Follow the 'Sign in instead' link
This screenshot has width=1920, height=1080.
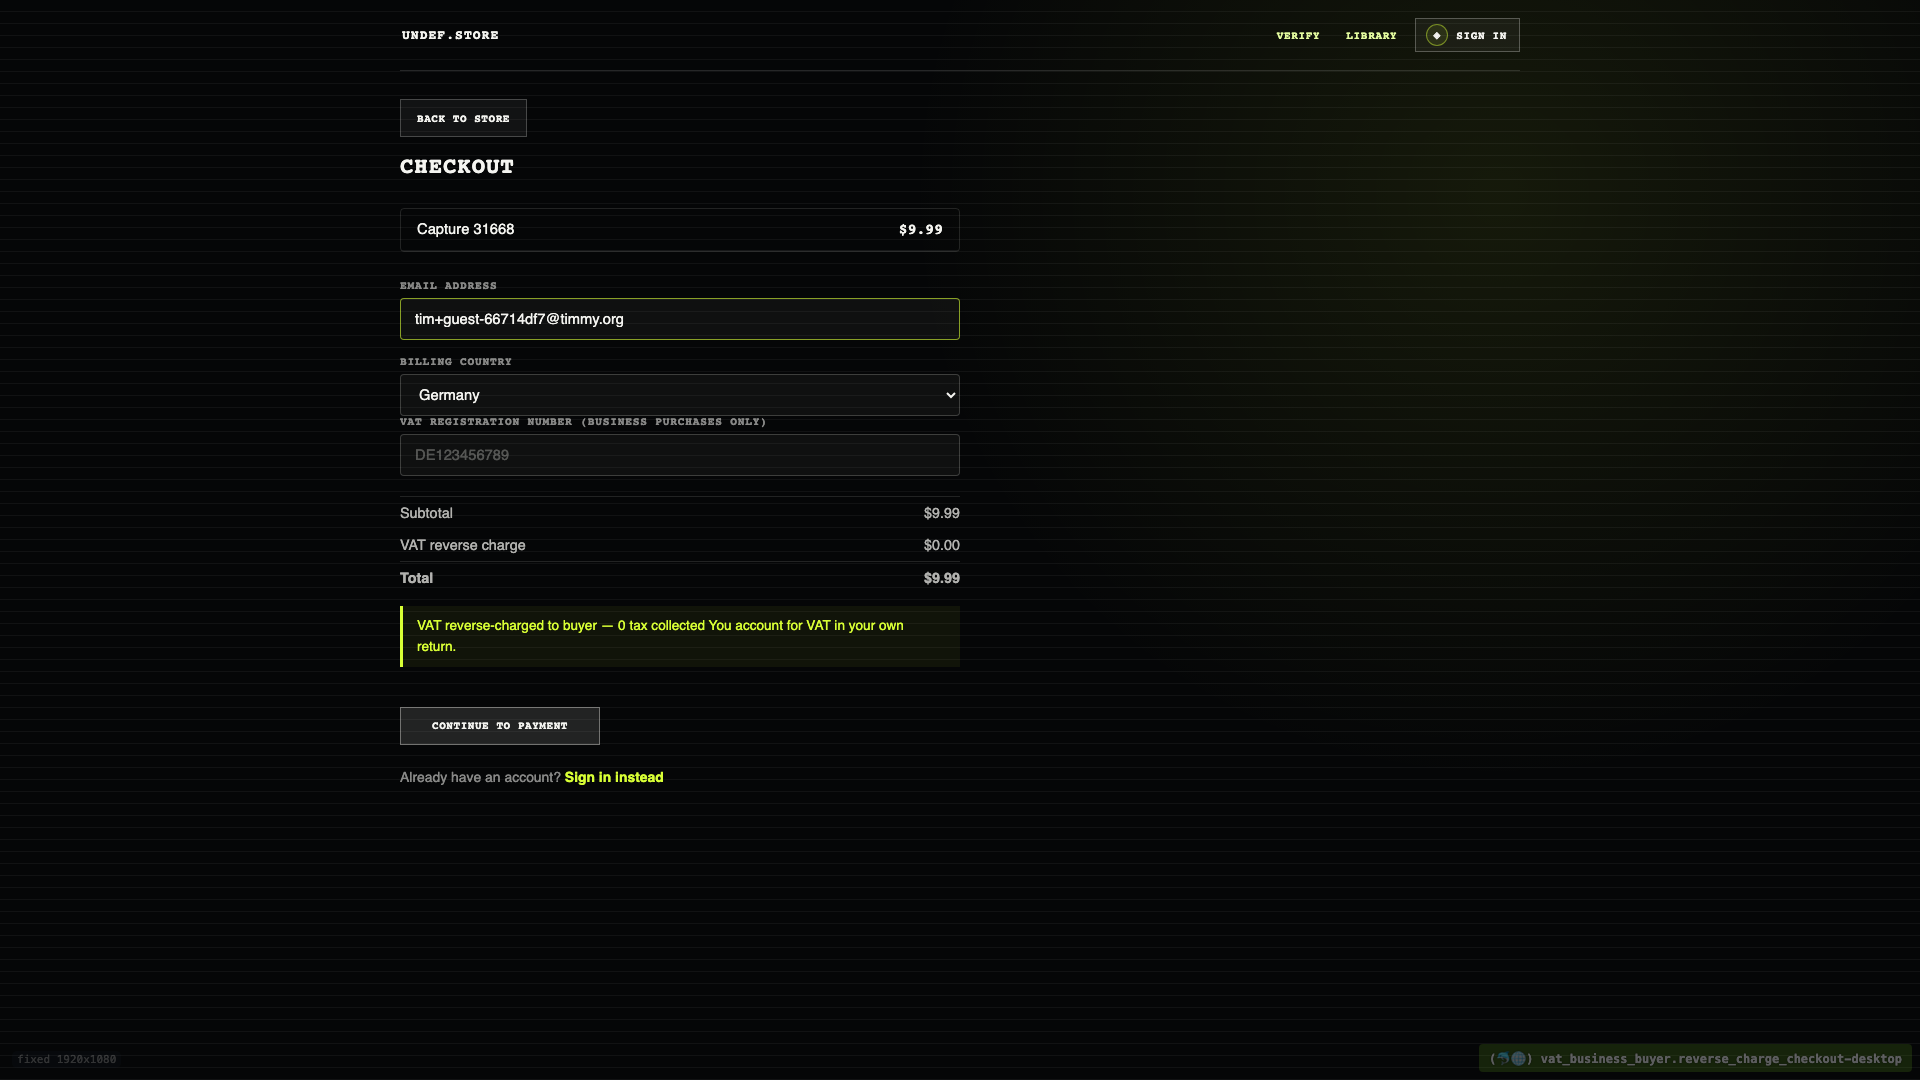[613, 777]
